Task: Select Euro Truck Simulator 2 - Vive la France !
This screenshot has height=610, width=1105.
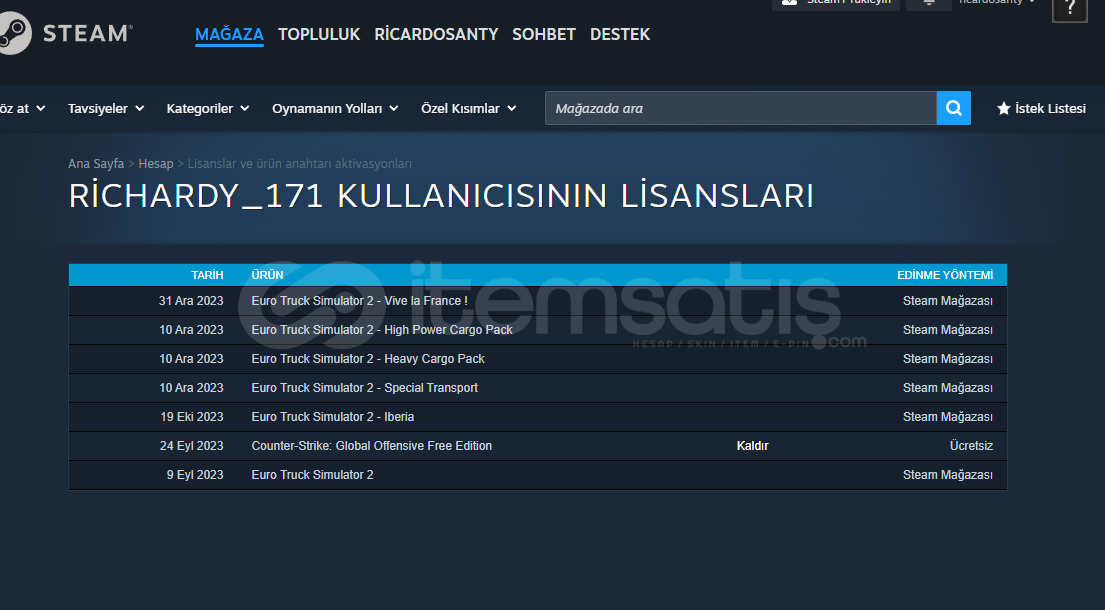Action: (359, 301)
